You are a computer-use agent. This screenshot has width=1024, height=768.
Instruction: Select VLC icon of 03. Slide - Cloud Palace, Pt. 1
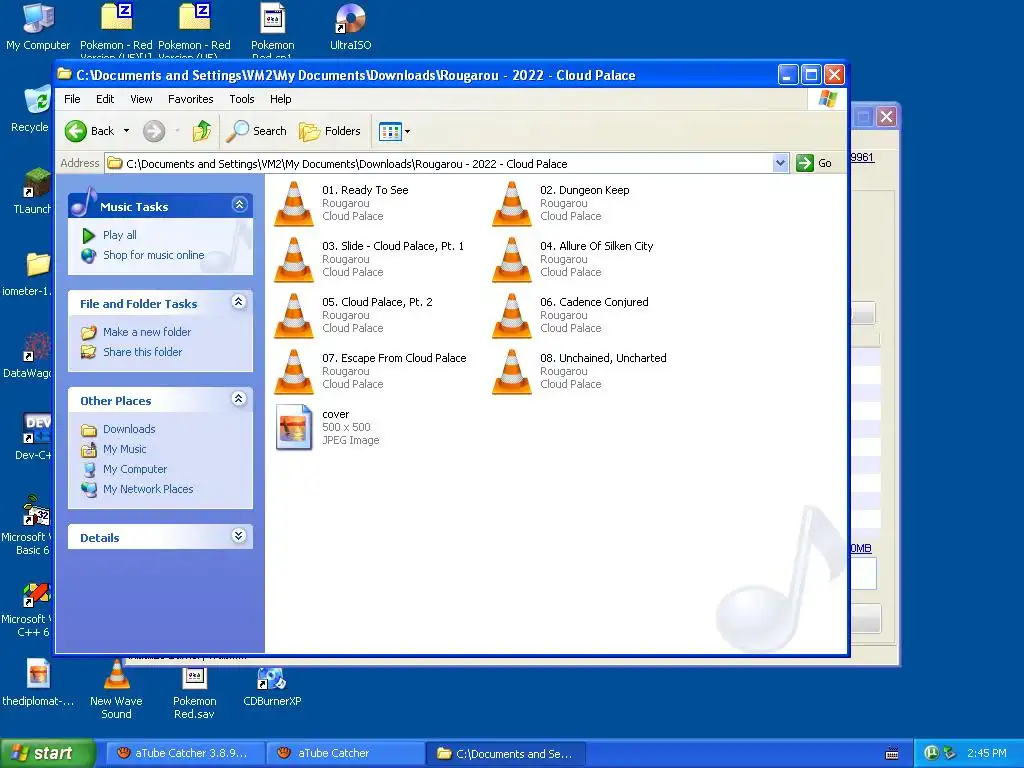point(294,260)
